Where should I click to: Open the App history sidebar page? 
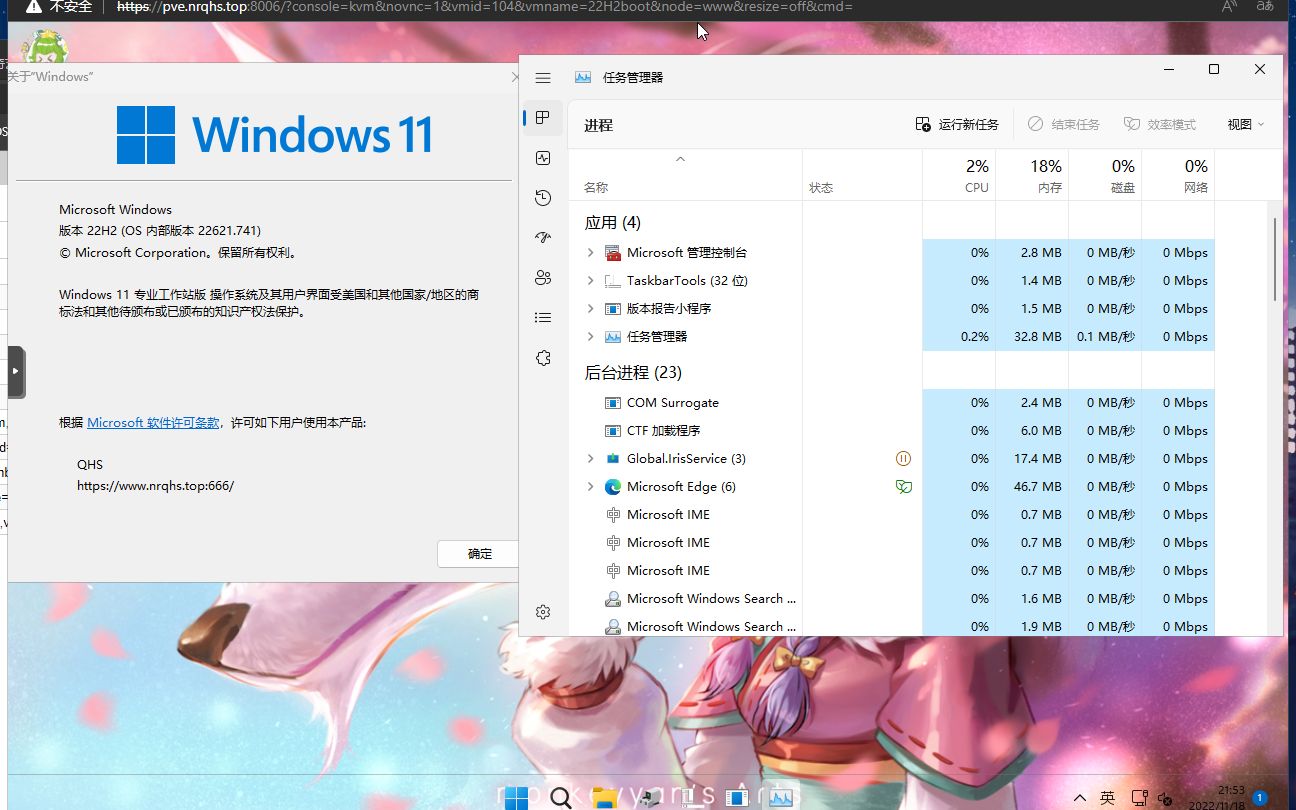click(x=542, y=197)
